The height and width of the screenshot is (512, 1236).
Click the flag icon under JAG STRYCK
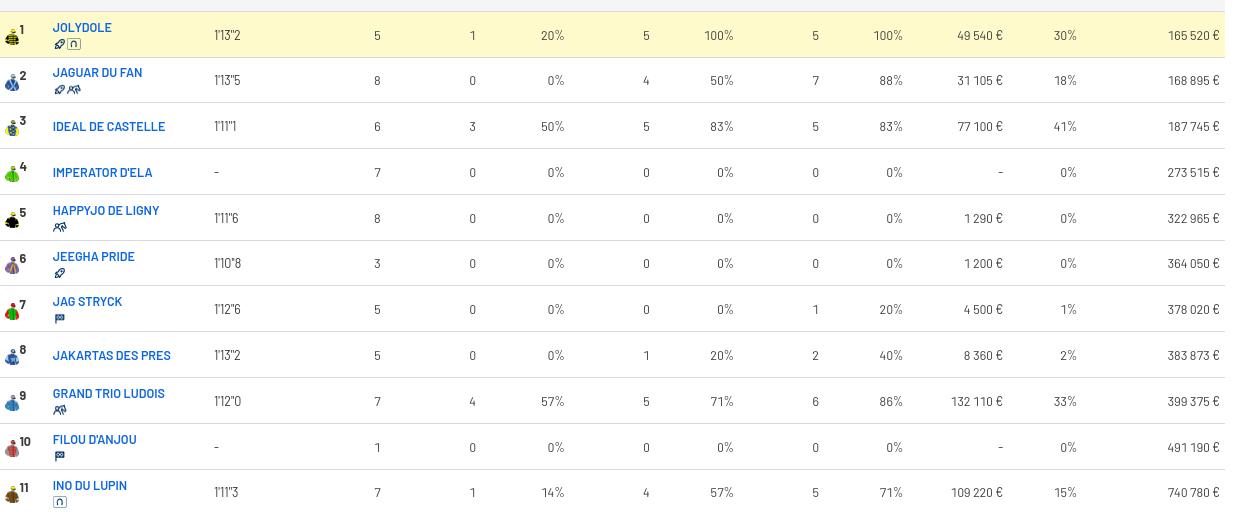59,319
